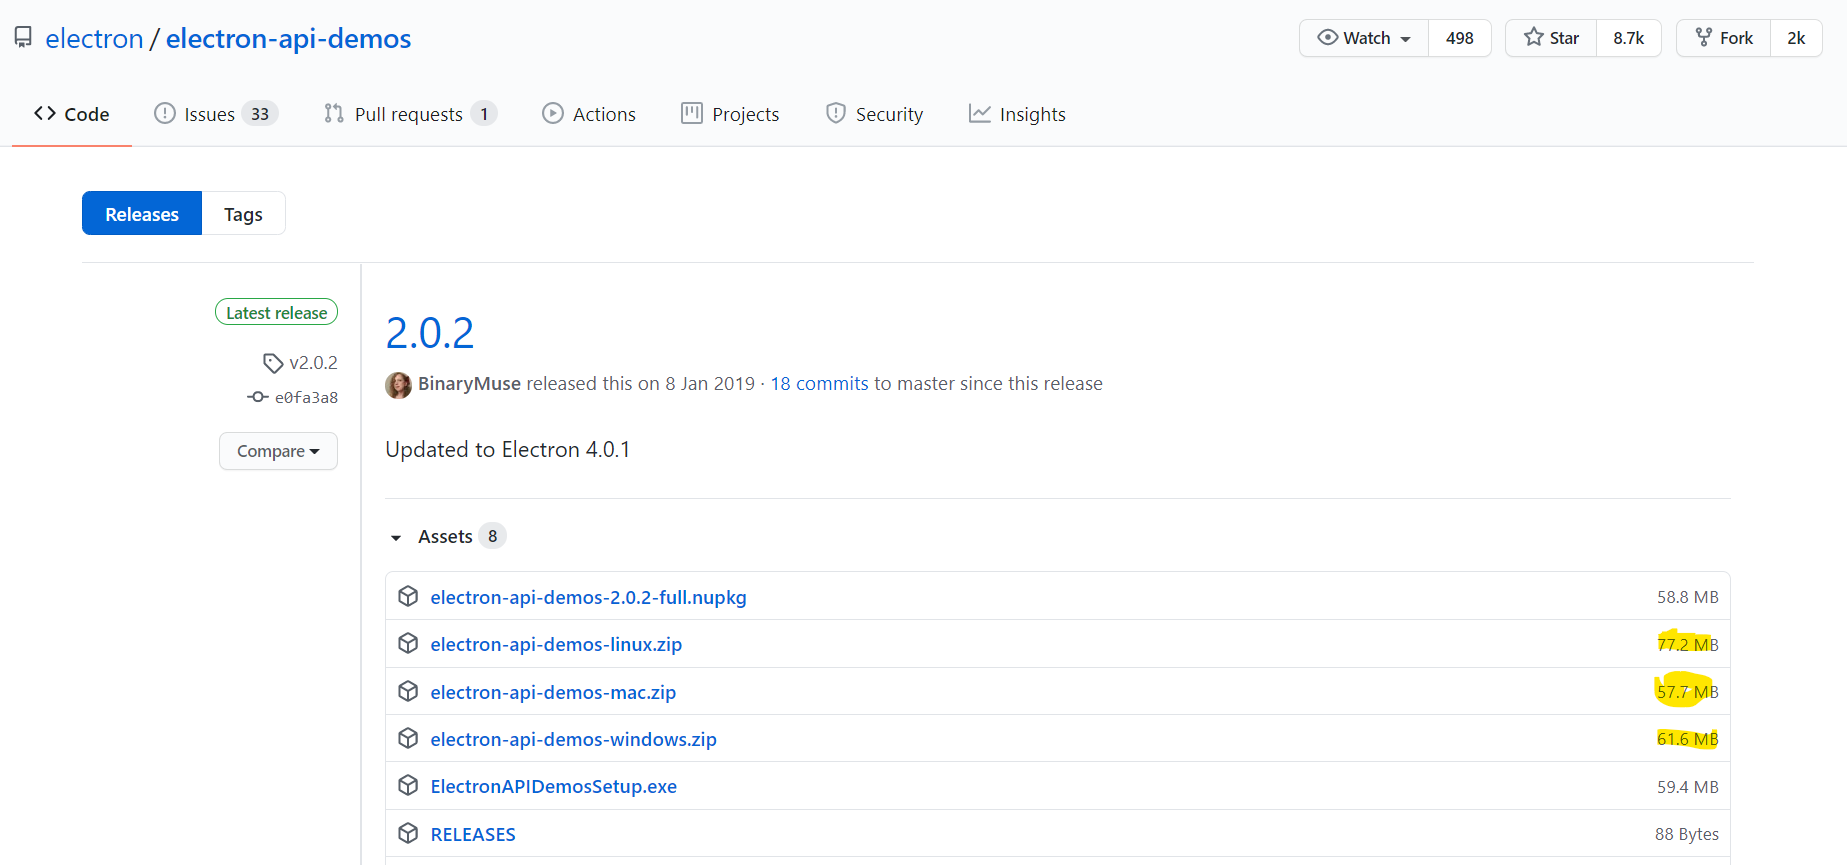Viewport: 1847px width, 865px height.
Task: Click the 58.8 MB size text
Action: pos(1687,597)
